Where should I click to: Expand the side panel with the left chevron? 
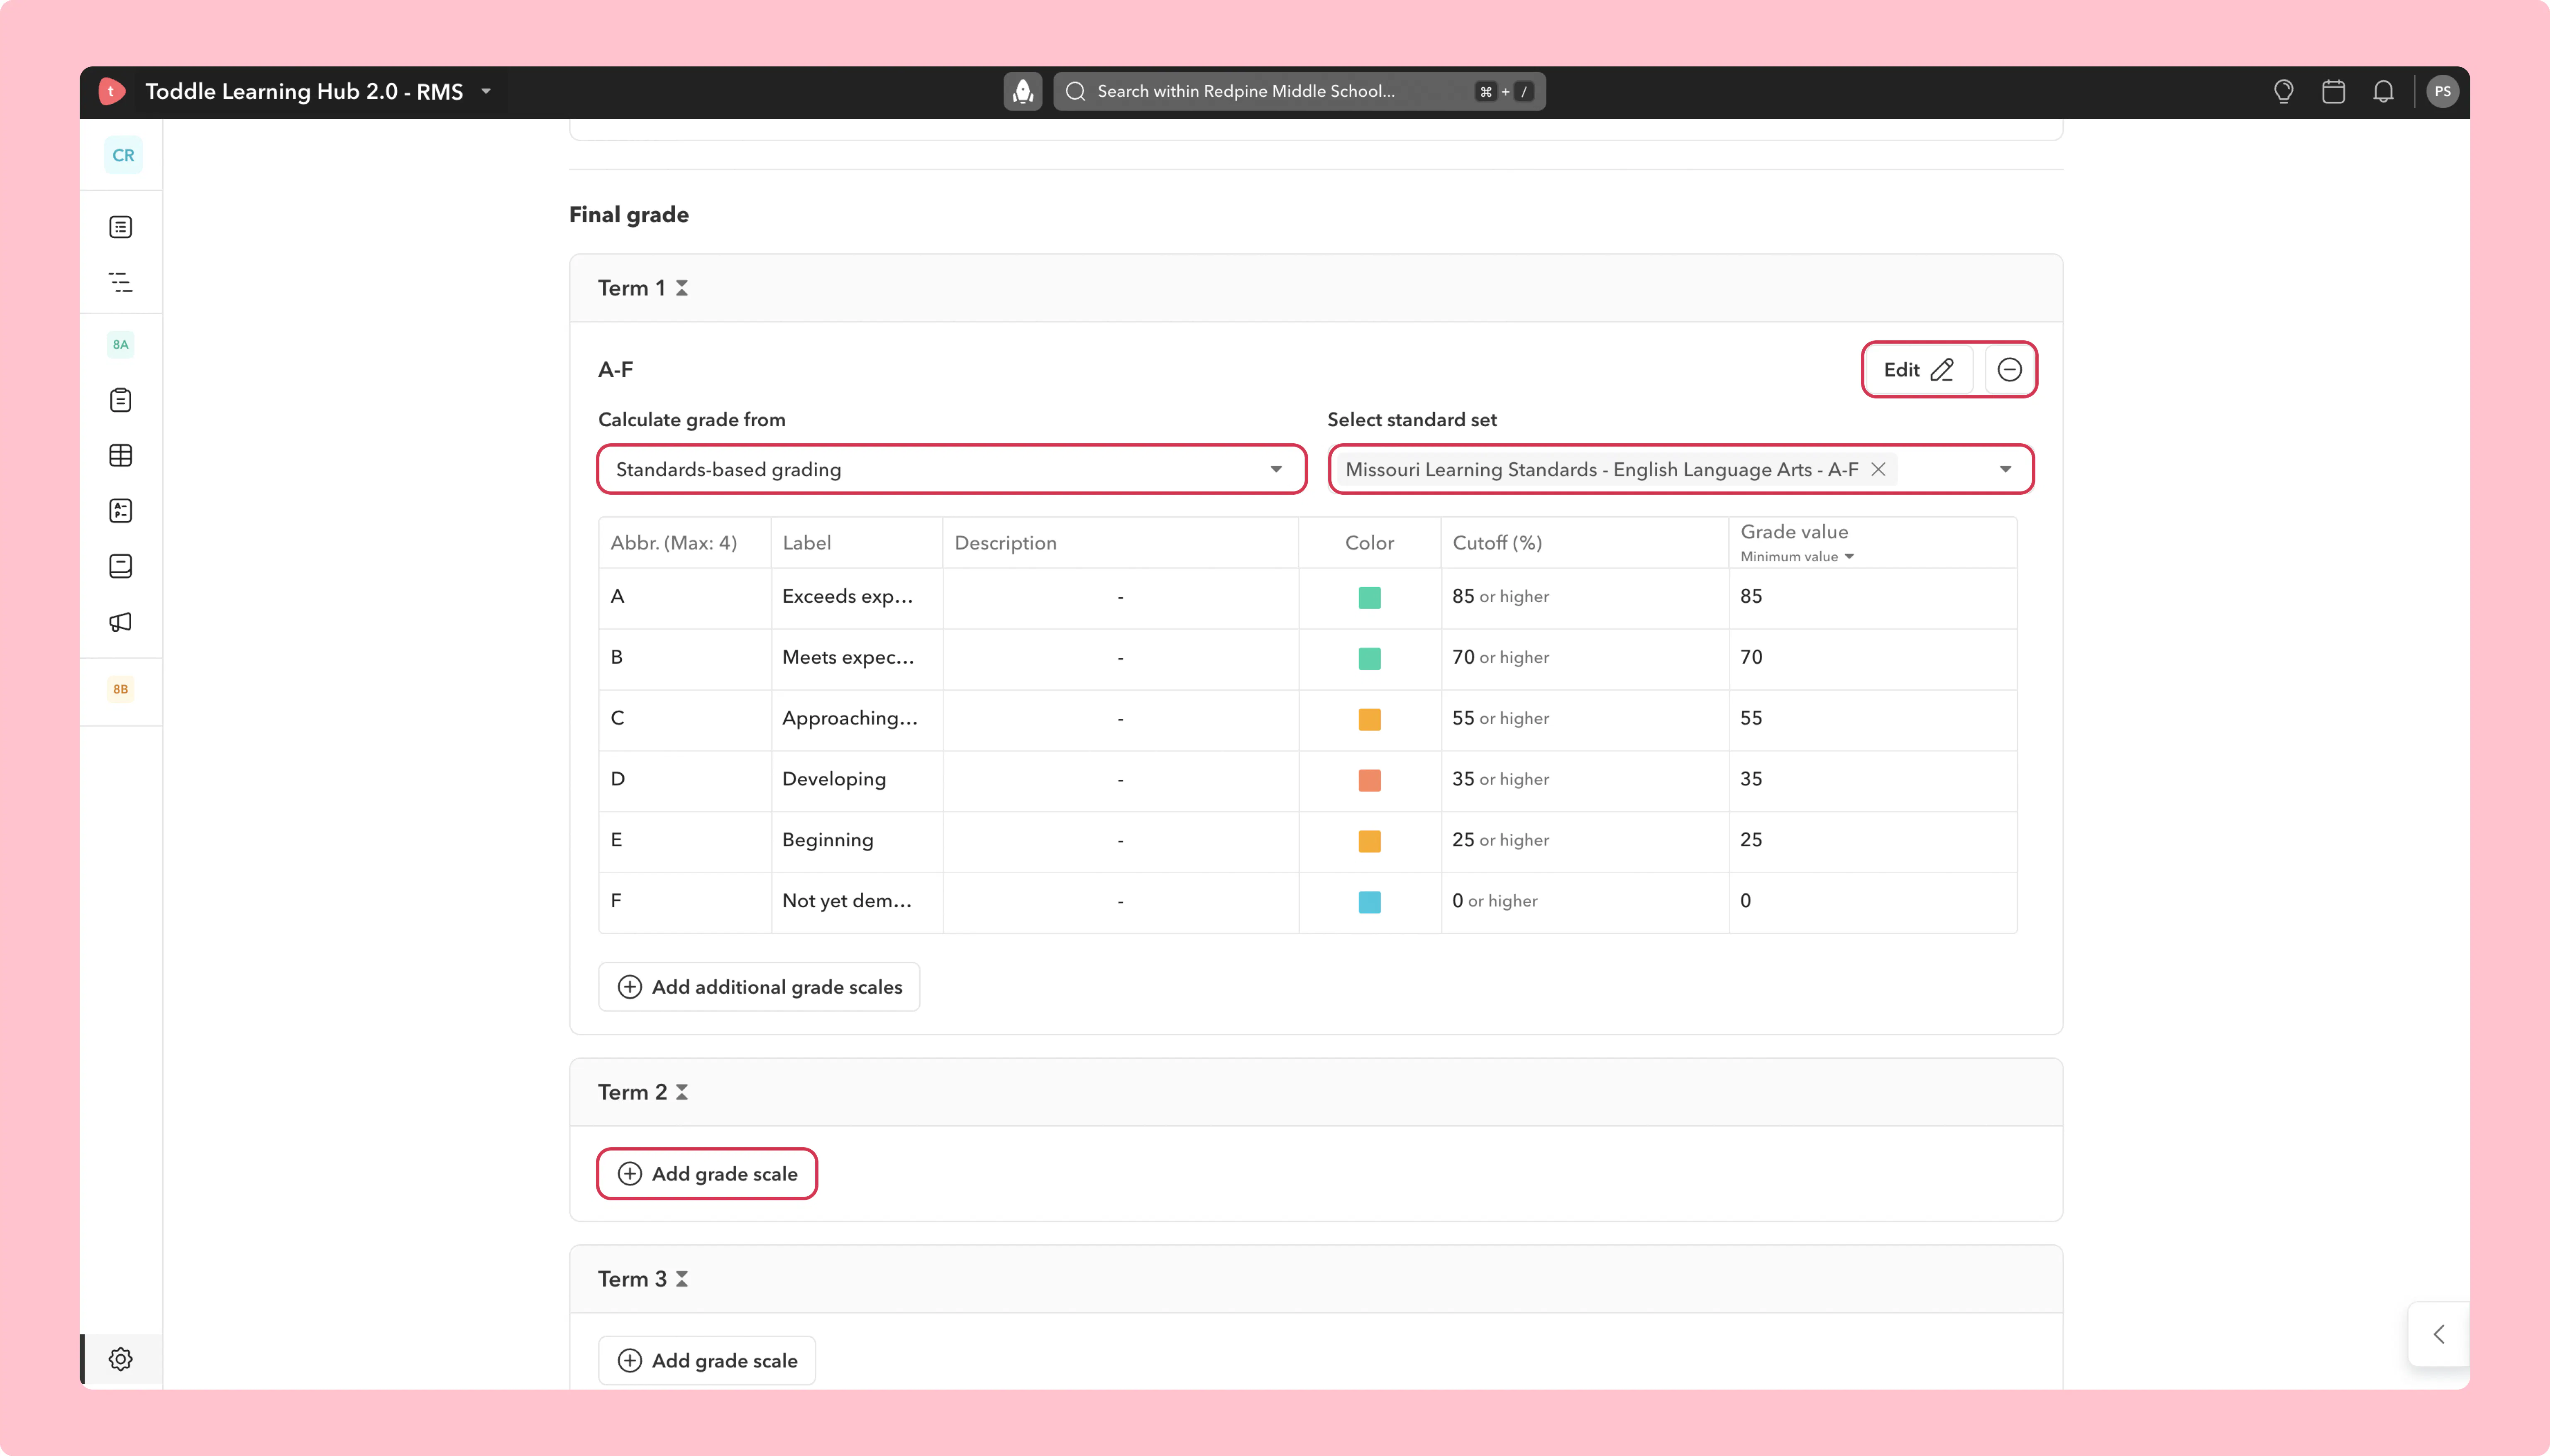click(2439, 1334)
